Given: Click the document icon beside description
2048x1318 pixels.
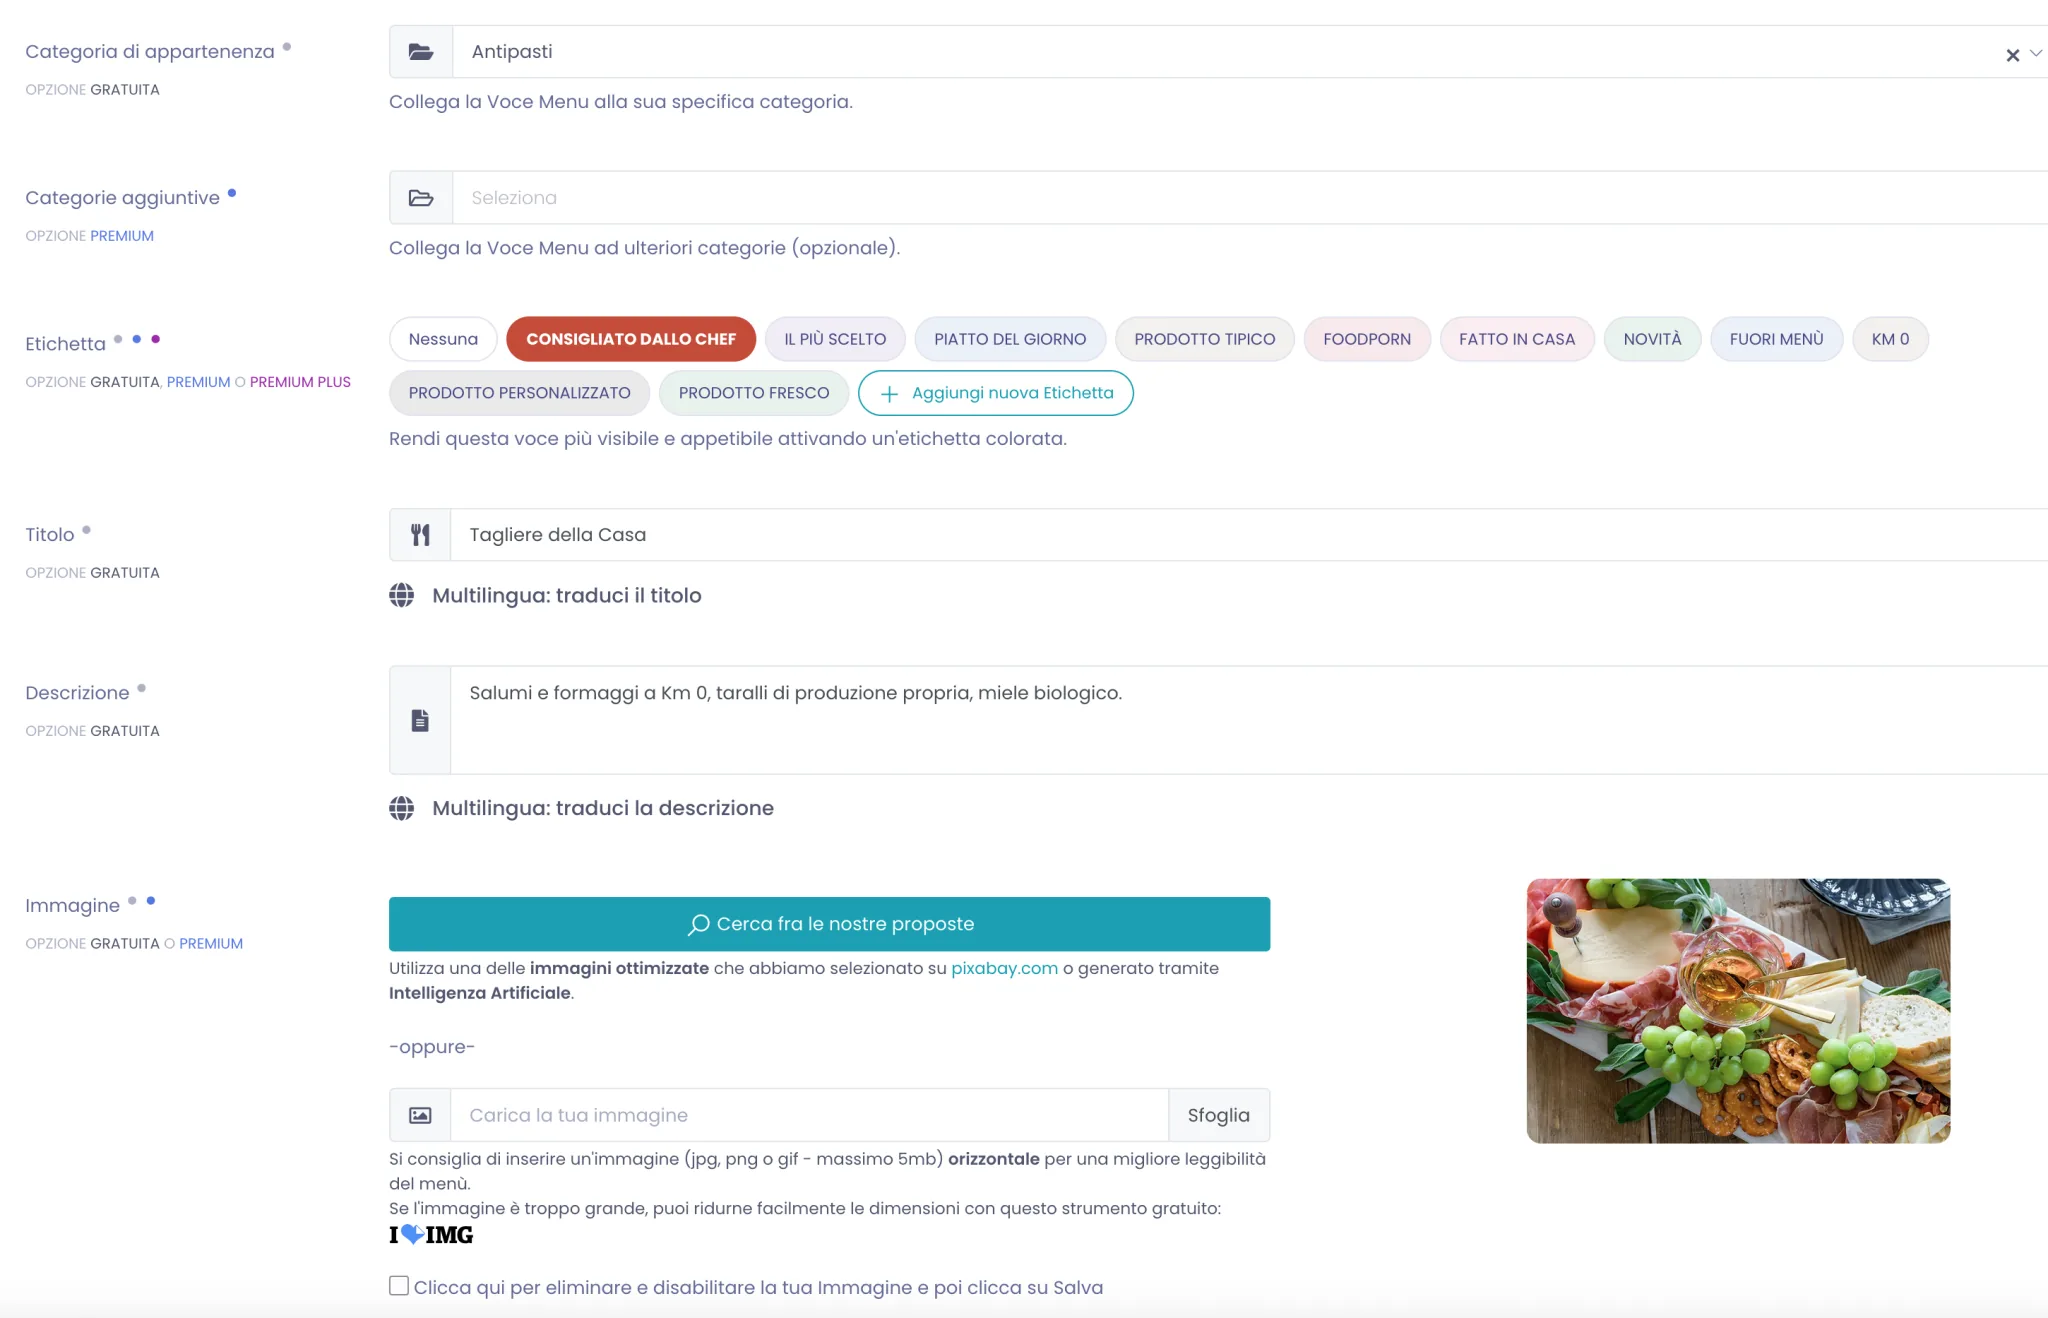Looking at the screenshot, I should 420,720.
